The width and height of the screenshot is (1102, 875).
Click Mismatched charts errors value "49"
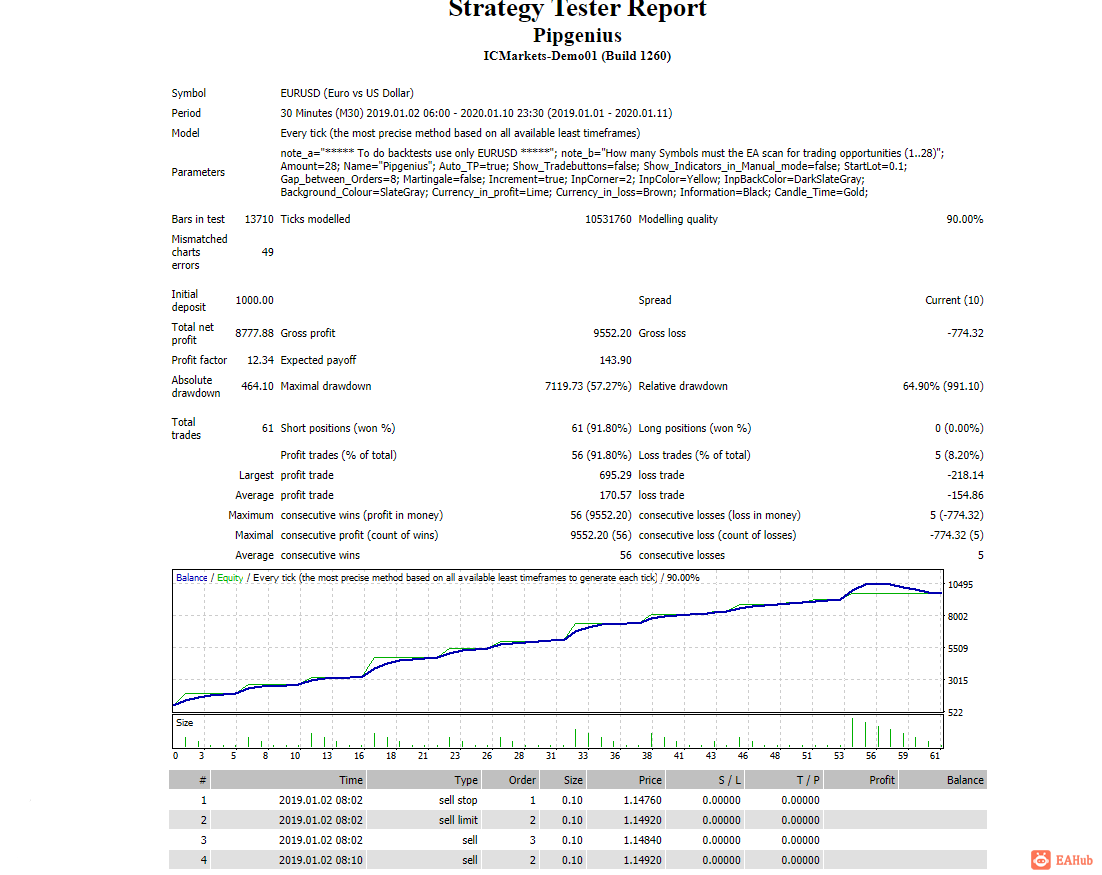pyautogui.click(x=267, y=252)
